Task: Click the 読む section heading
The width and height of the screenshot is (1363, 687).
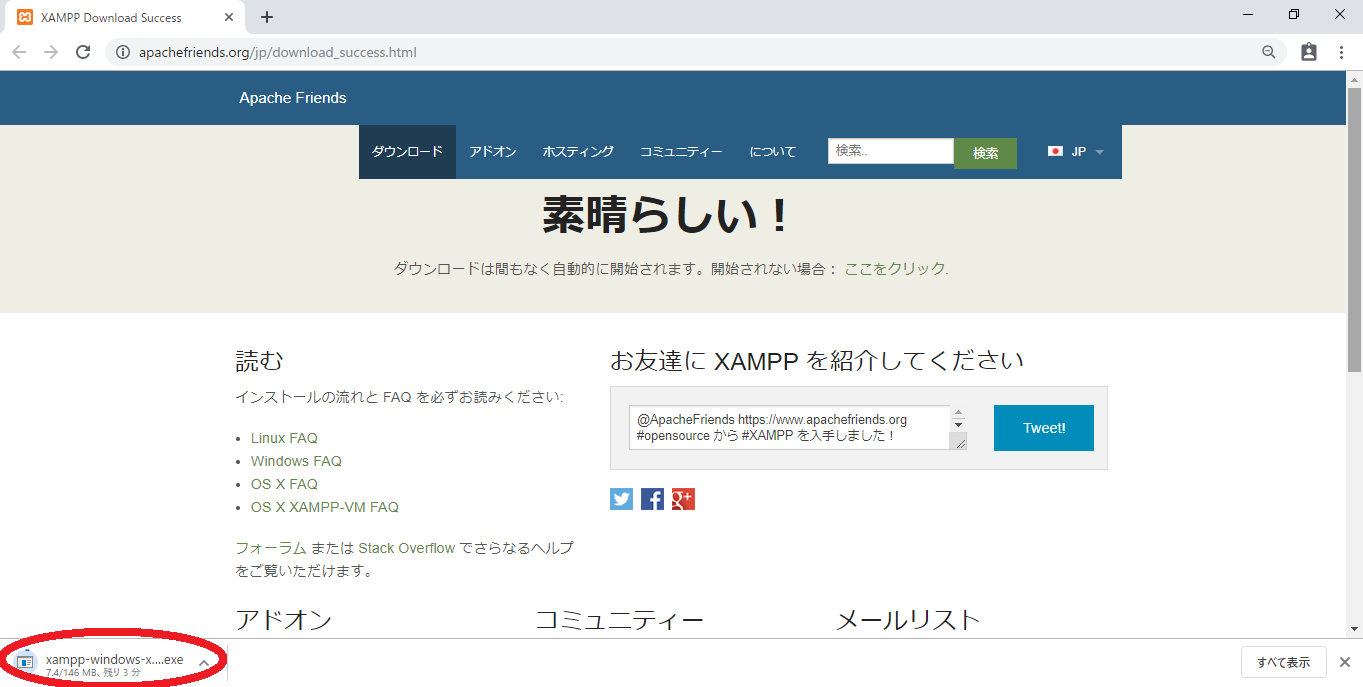Action: (x=259, y=360)
